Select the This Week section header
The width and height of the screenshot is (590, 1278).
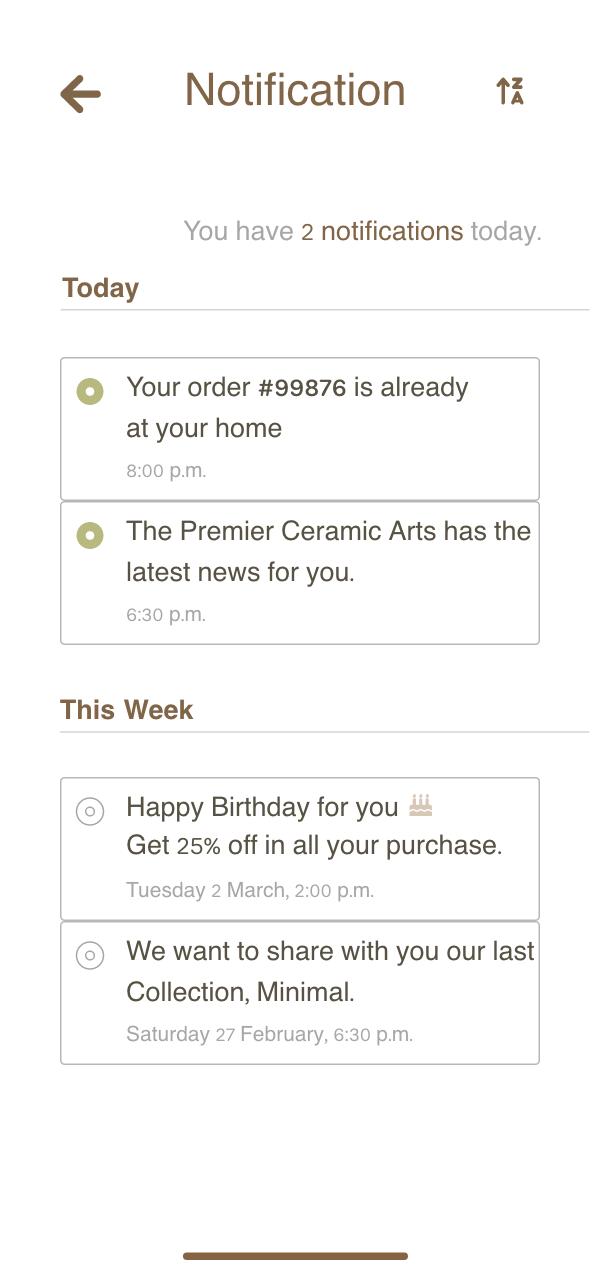tap(126, 710)
